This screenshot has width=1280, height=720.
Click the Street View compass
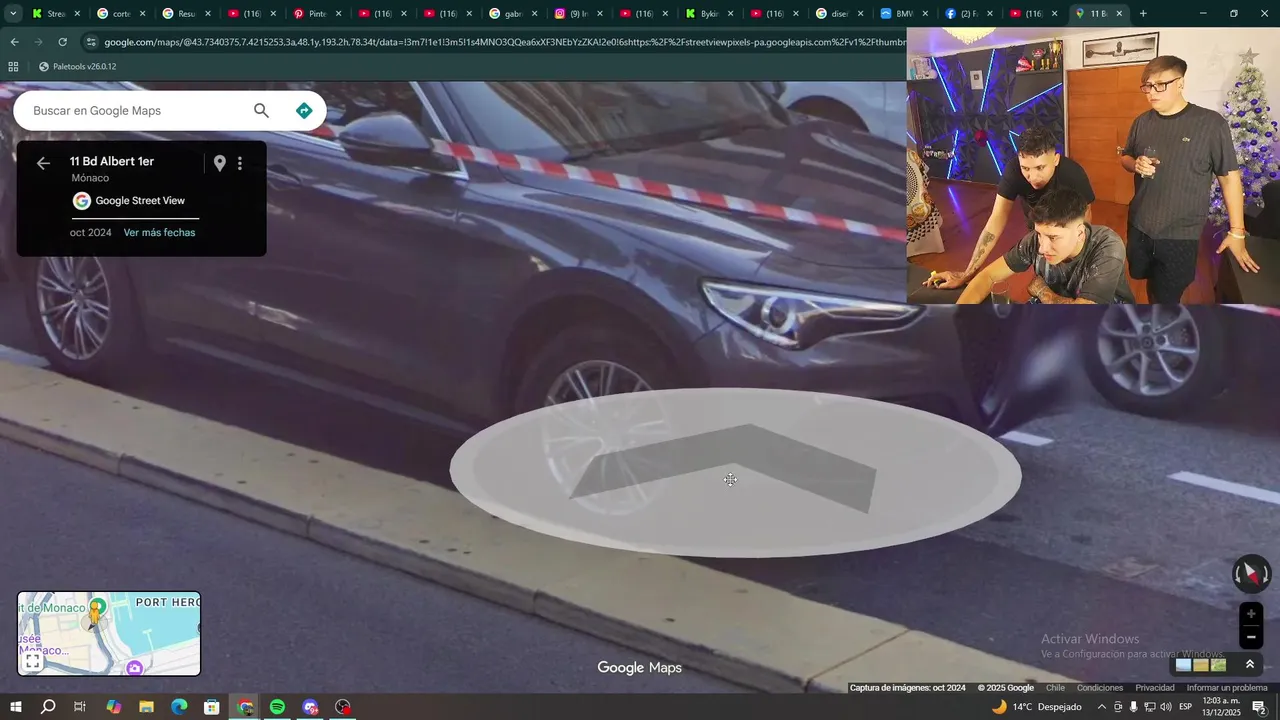[1251, 574]
